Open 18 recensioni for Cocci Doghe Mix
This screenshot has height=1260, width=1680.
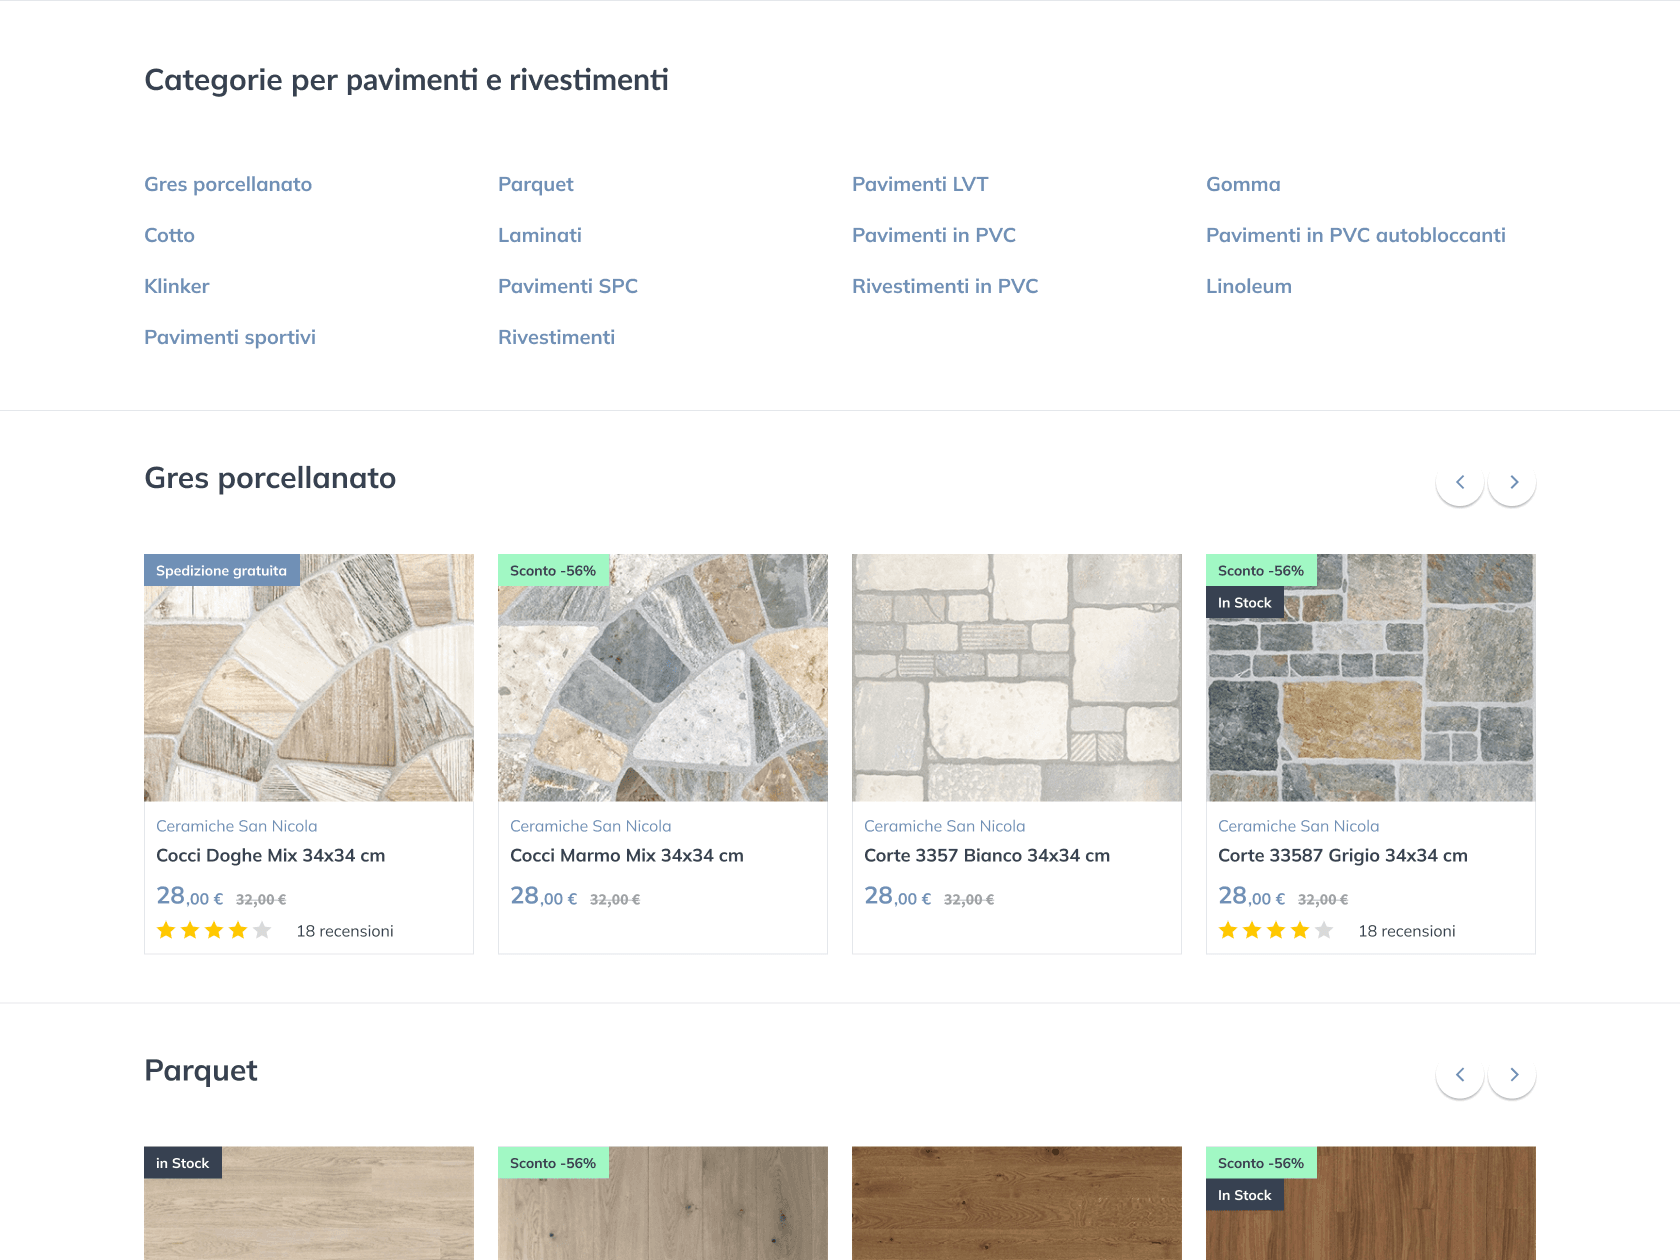[345, 931]
